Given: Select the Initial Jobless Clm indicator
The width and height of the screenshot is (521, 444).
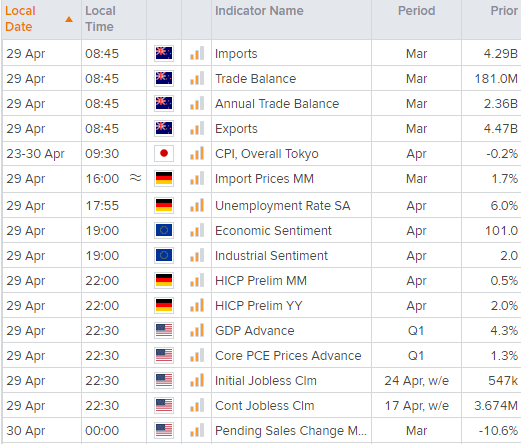Looking at the screenshot, I should [266, 381].
